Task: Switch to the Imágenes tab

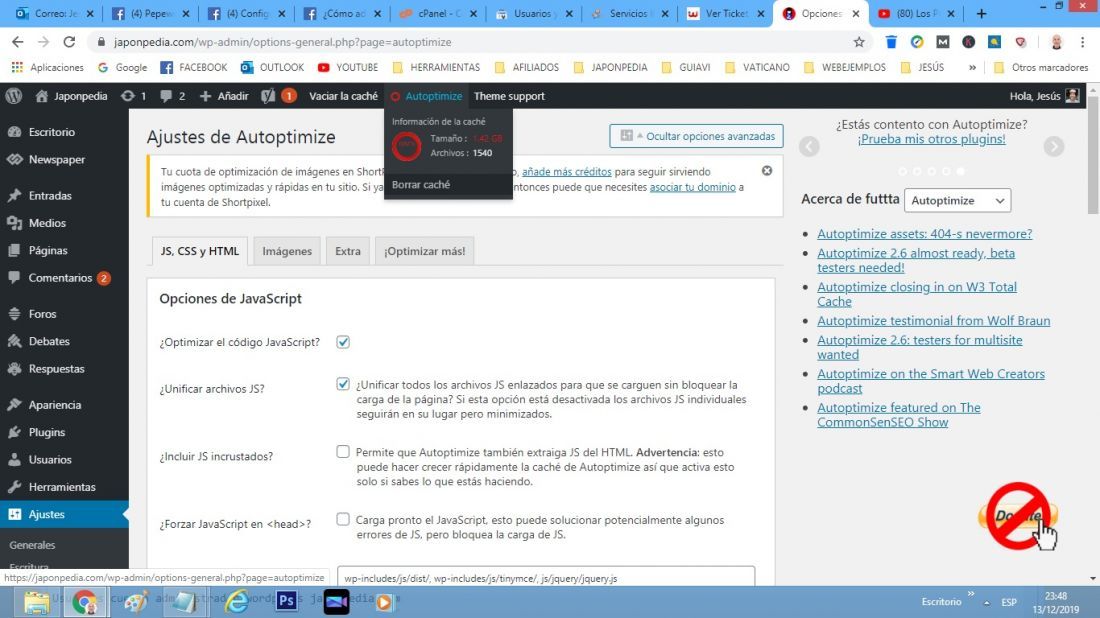Action: tap(287, 251)
